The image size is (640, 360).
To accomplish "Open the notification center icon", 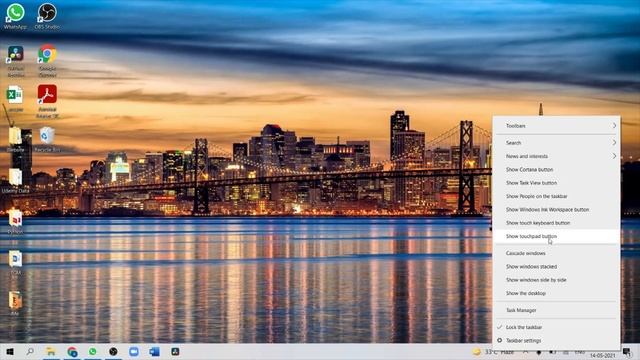I will [627, 352].
